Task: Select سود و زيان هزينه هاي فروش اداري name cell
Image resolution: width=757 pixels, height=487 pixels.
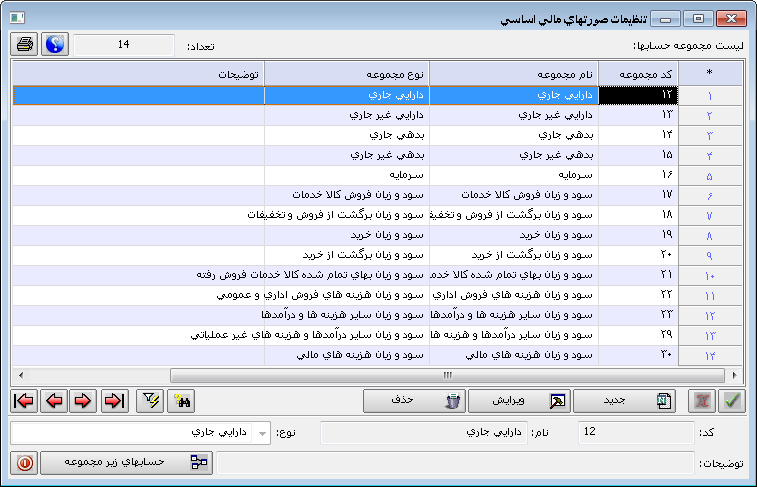Action: coord(514,295)
